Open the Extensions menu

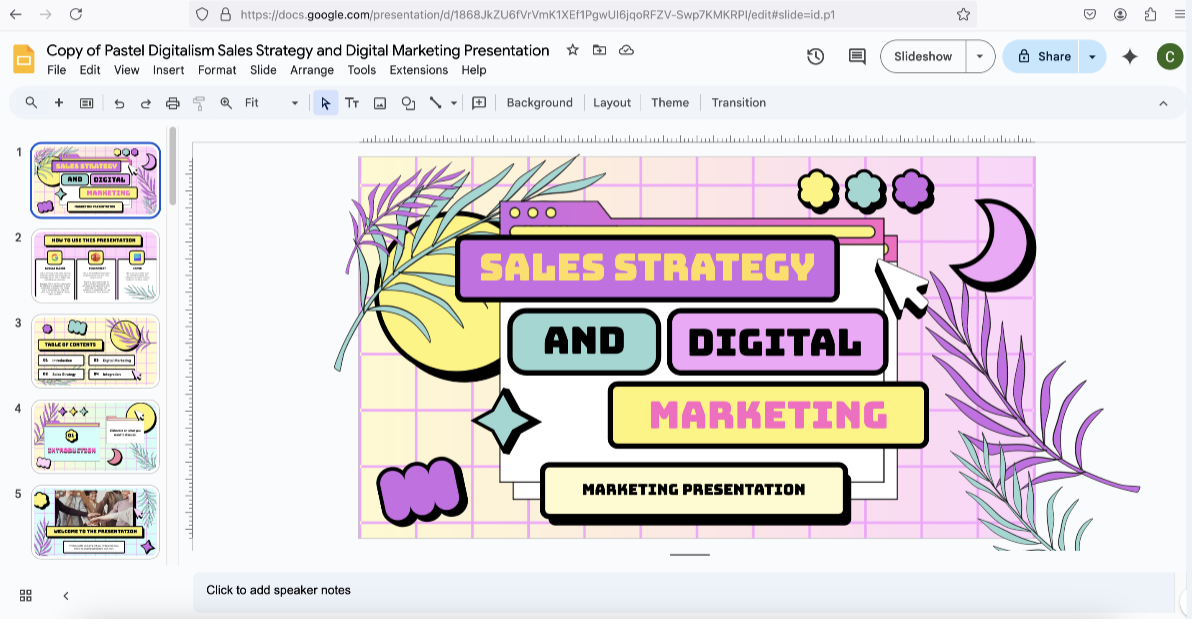click(418, 70)
